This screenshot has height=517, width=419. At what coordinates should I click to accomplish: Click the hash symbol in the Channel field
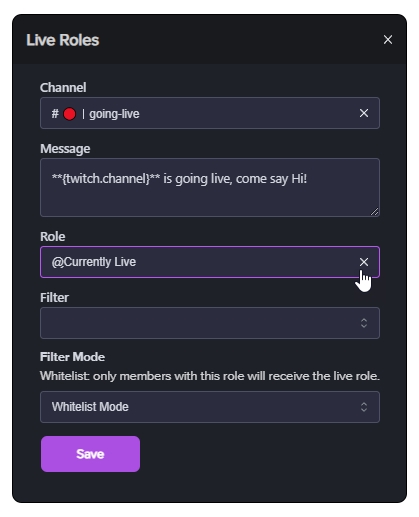coord(55,114)
